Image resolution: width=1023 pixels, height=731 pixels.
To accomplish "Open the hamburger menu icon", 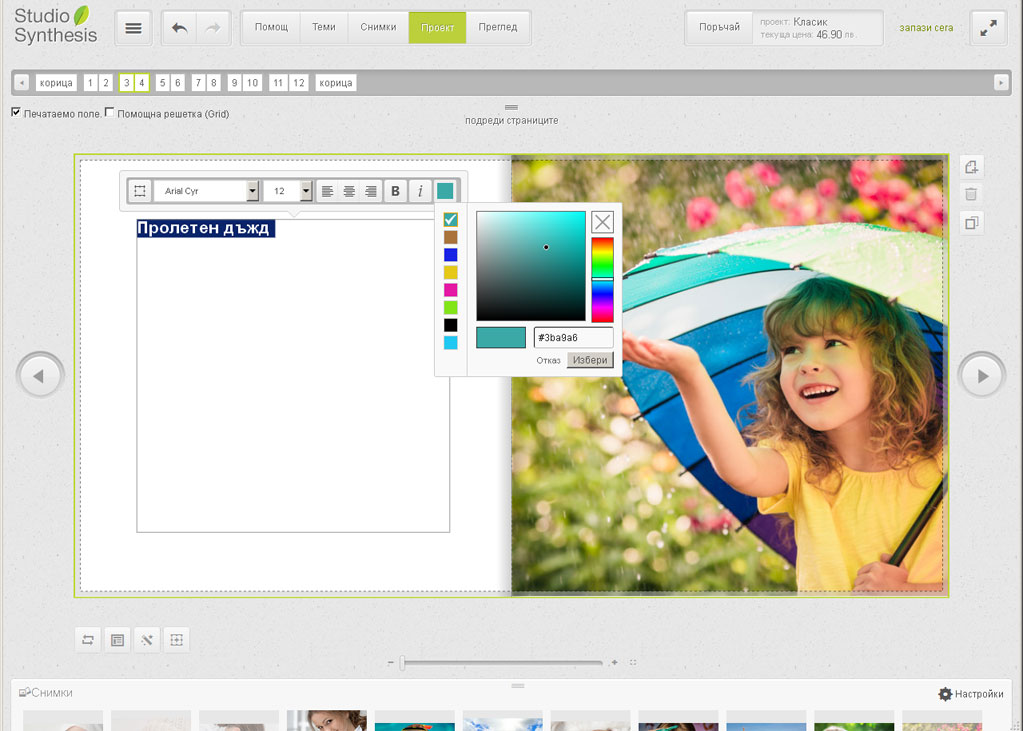I will click(134, 28).
